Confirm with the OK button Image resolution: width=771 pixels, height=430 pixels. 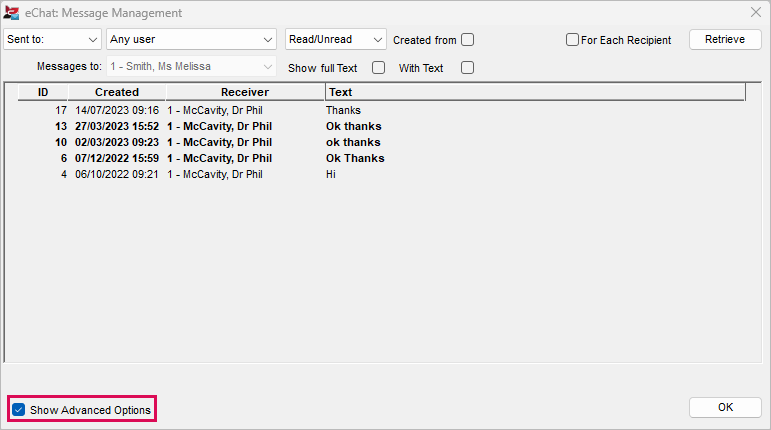point(725,407)
